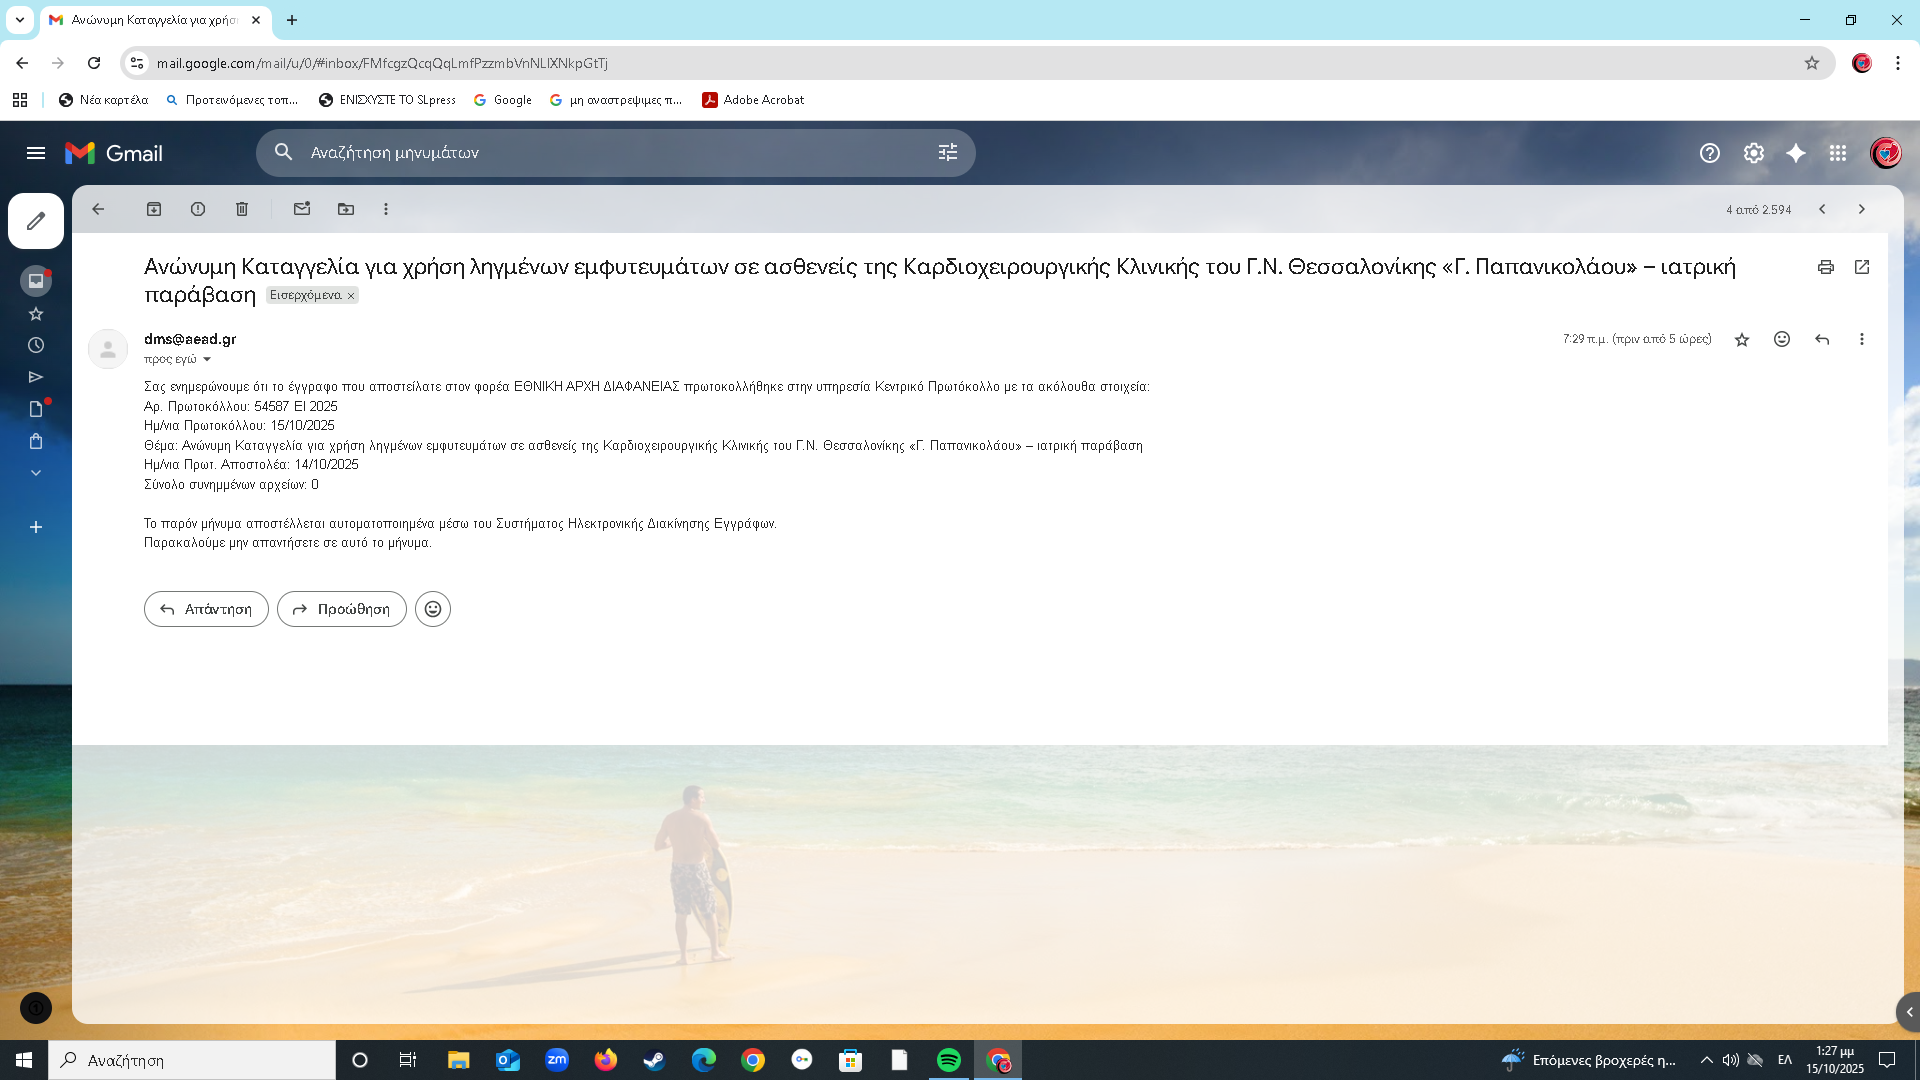Open the Sent mail folder in sidebar
Viewport: 1920px width, 1080px height.
click(x=36, y=377)
